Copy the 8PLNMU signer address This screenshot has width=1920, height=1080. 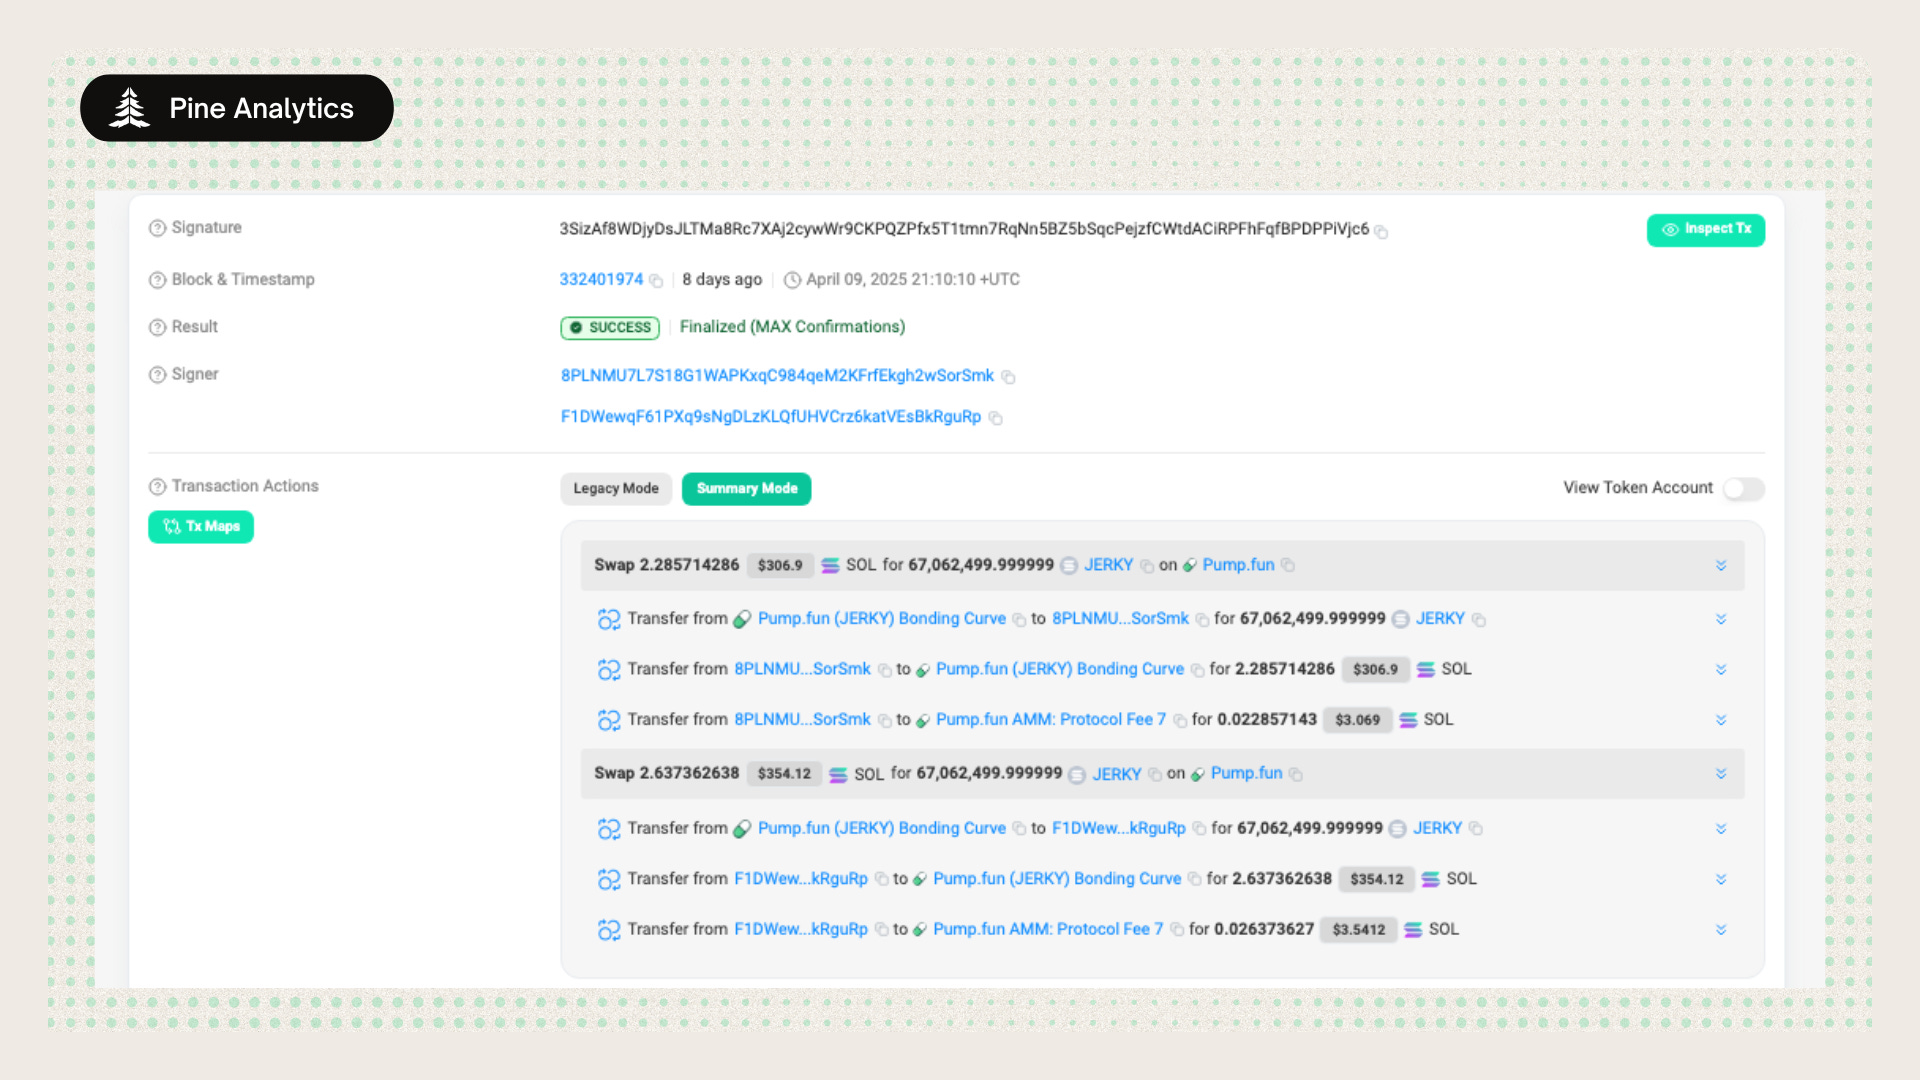1008,377
